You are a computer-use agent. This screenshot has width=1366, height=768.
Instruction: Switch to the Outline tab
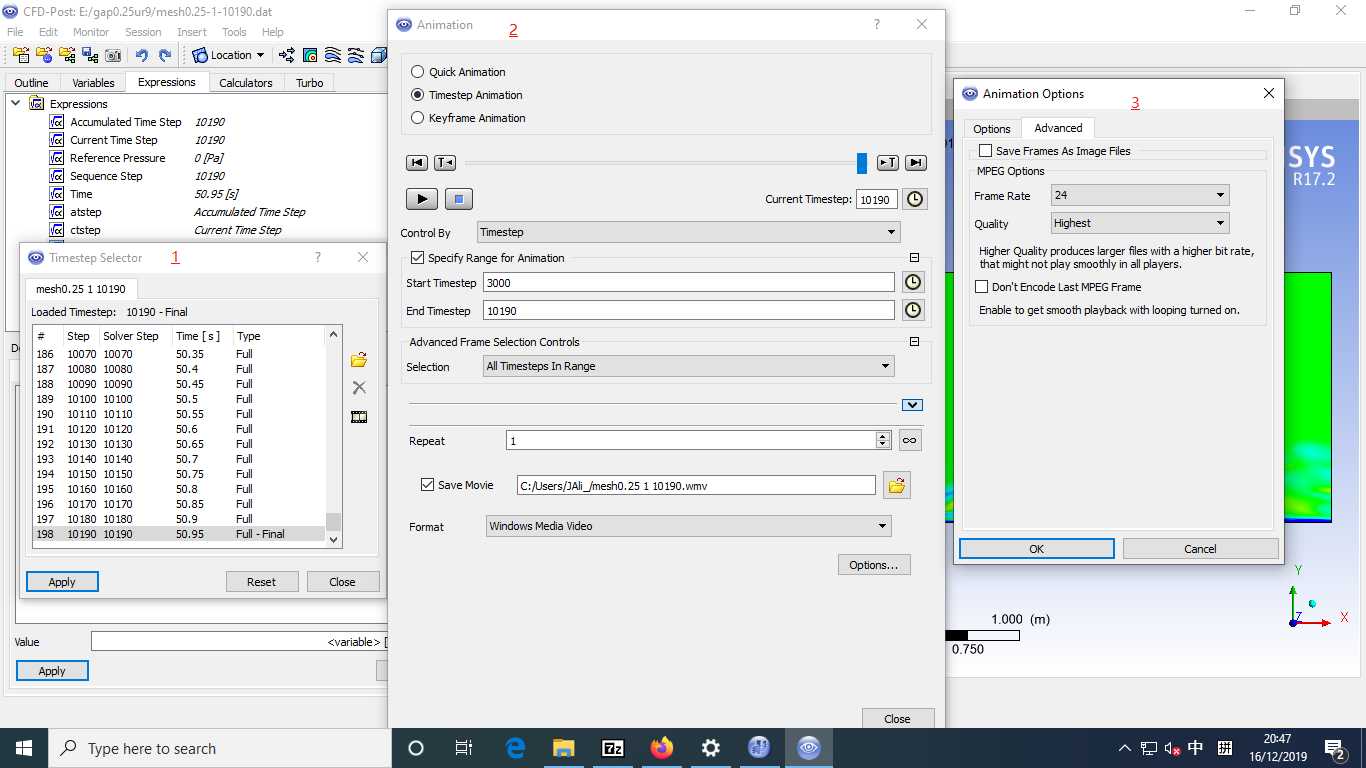coord(32,83)
